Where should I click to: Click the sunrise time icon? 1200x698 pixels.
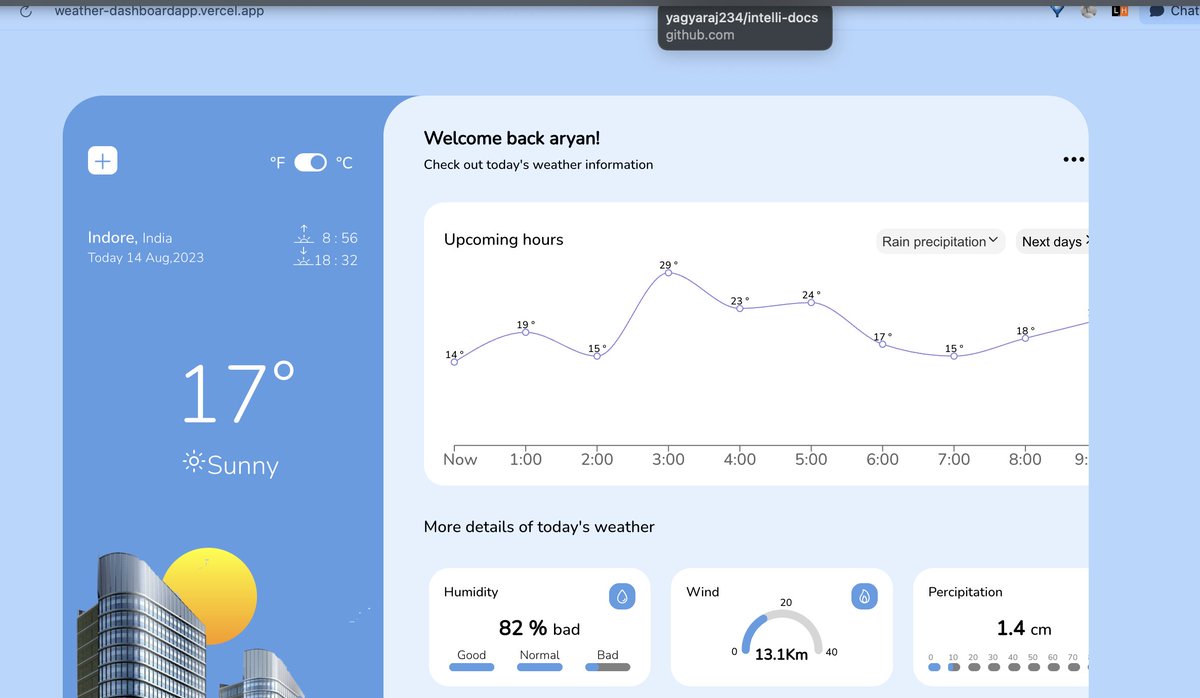click(304, 236)
